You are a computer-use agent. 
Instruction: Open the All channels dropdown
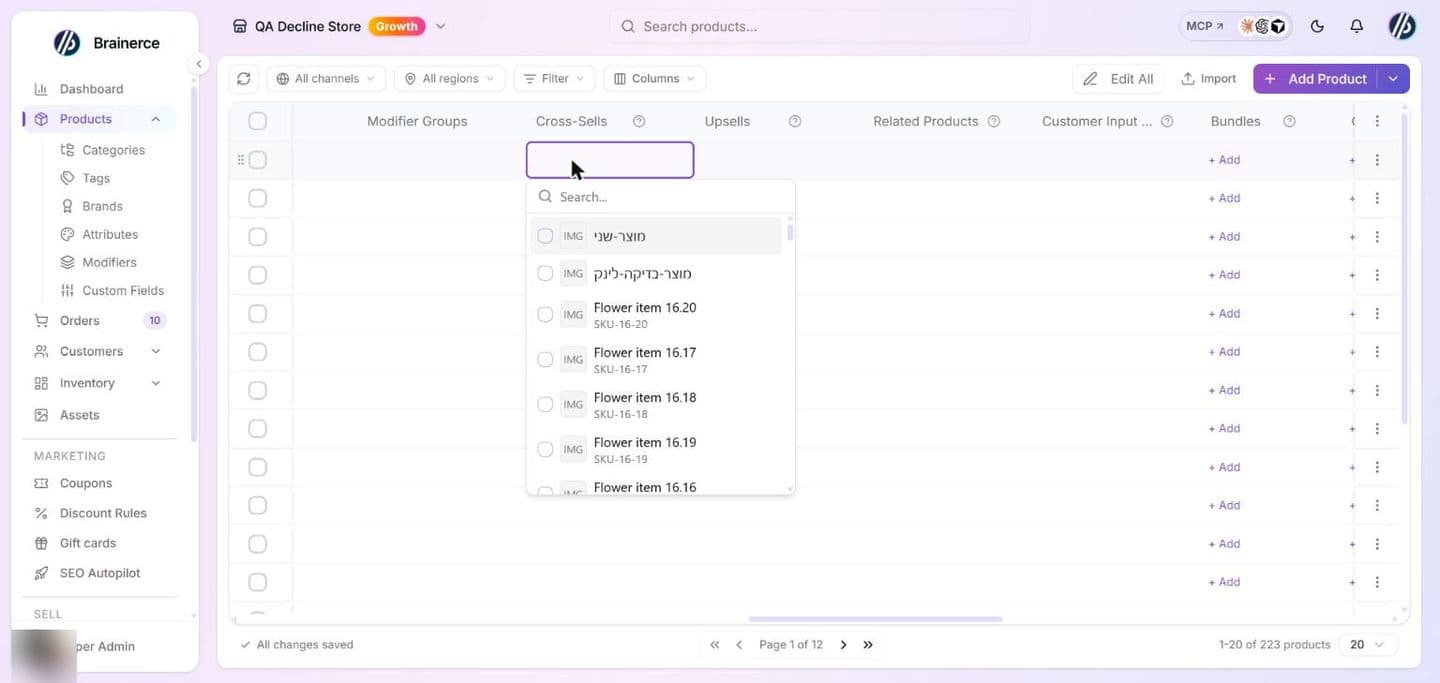[x=326, y=78]
